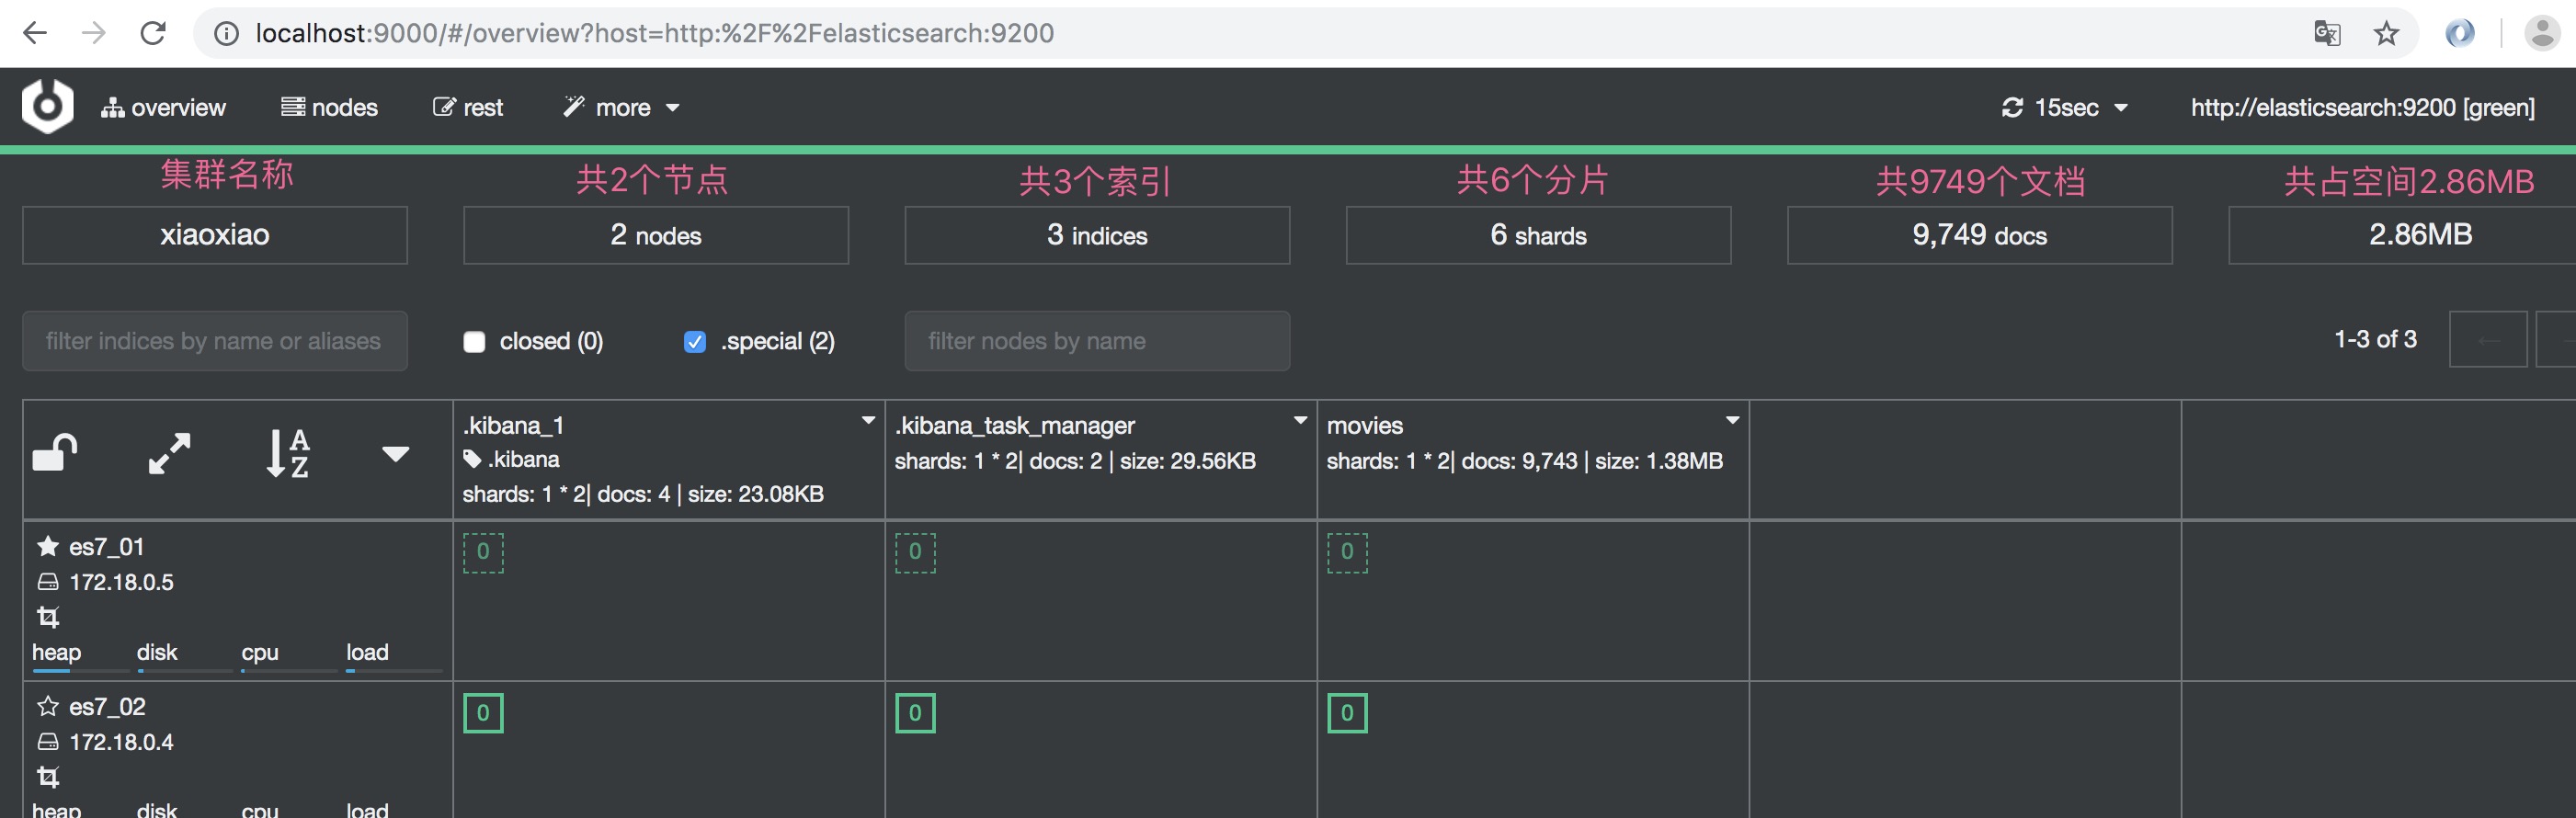2576x818 pixels.
Task: Click the reload page icon in browser
Action: click(153, 33)
